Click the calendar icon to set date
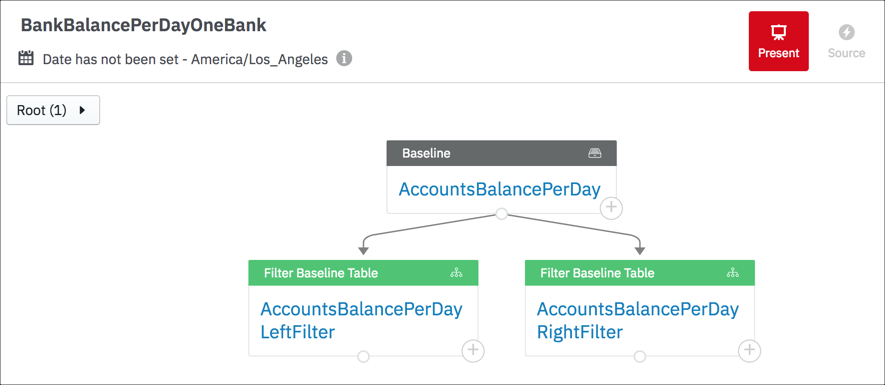885x385 pixels. tap(26, 58)
